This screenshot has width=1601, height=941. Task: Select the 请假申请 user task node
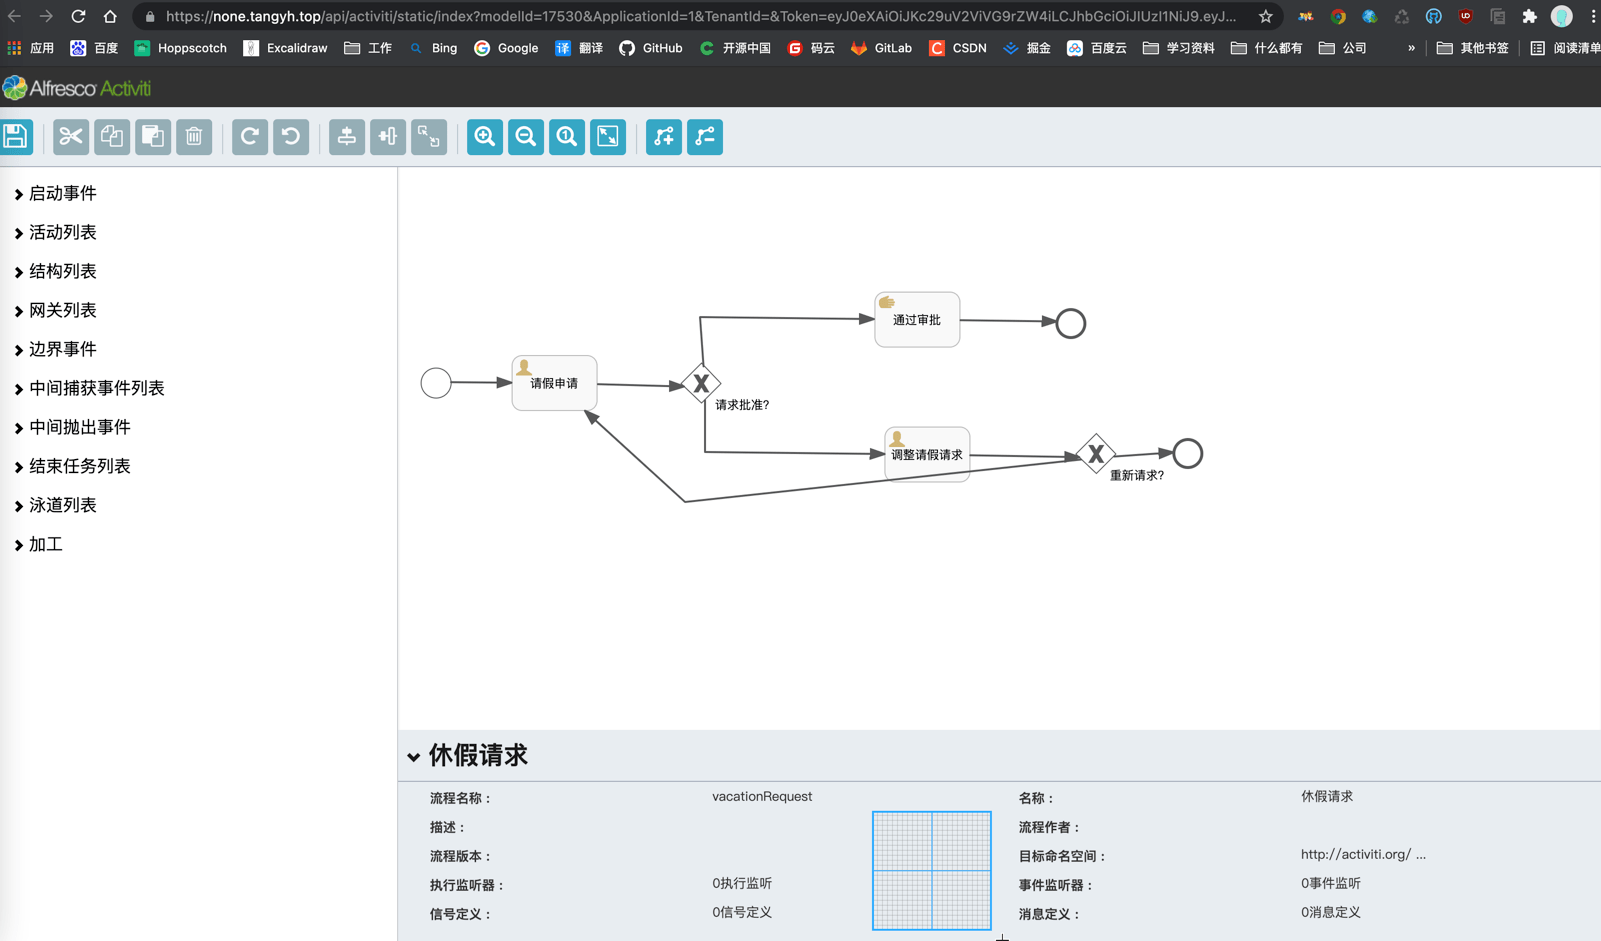point(554,384)
